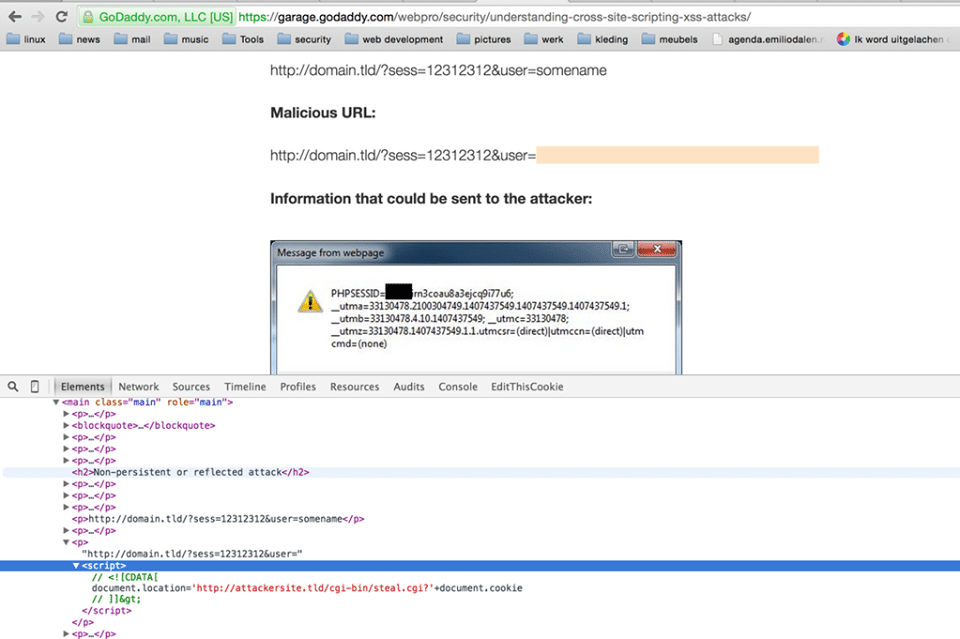Collapse the main class="main" node
Image resolution: width=960 pixels, height=639 pixels.
coord(56,402)
